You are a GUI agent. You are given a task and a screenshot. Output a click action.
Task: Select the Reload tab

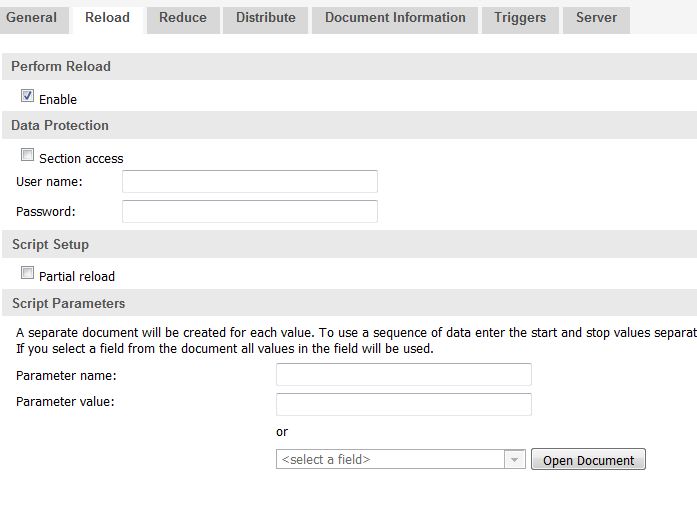click(x=107, y=18)
